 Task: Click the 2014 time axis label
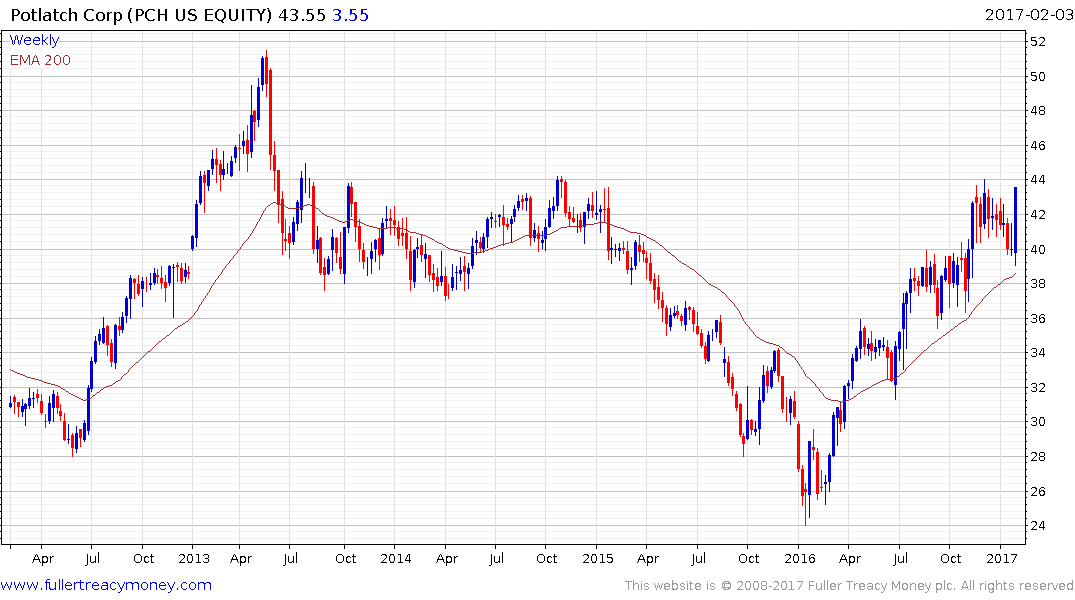(396, 559)
